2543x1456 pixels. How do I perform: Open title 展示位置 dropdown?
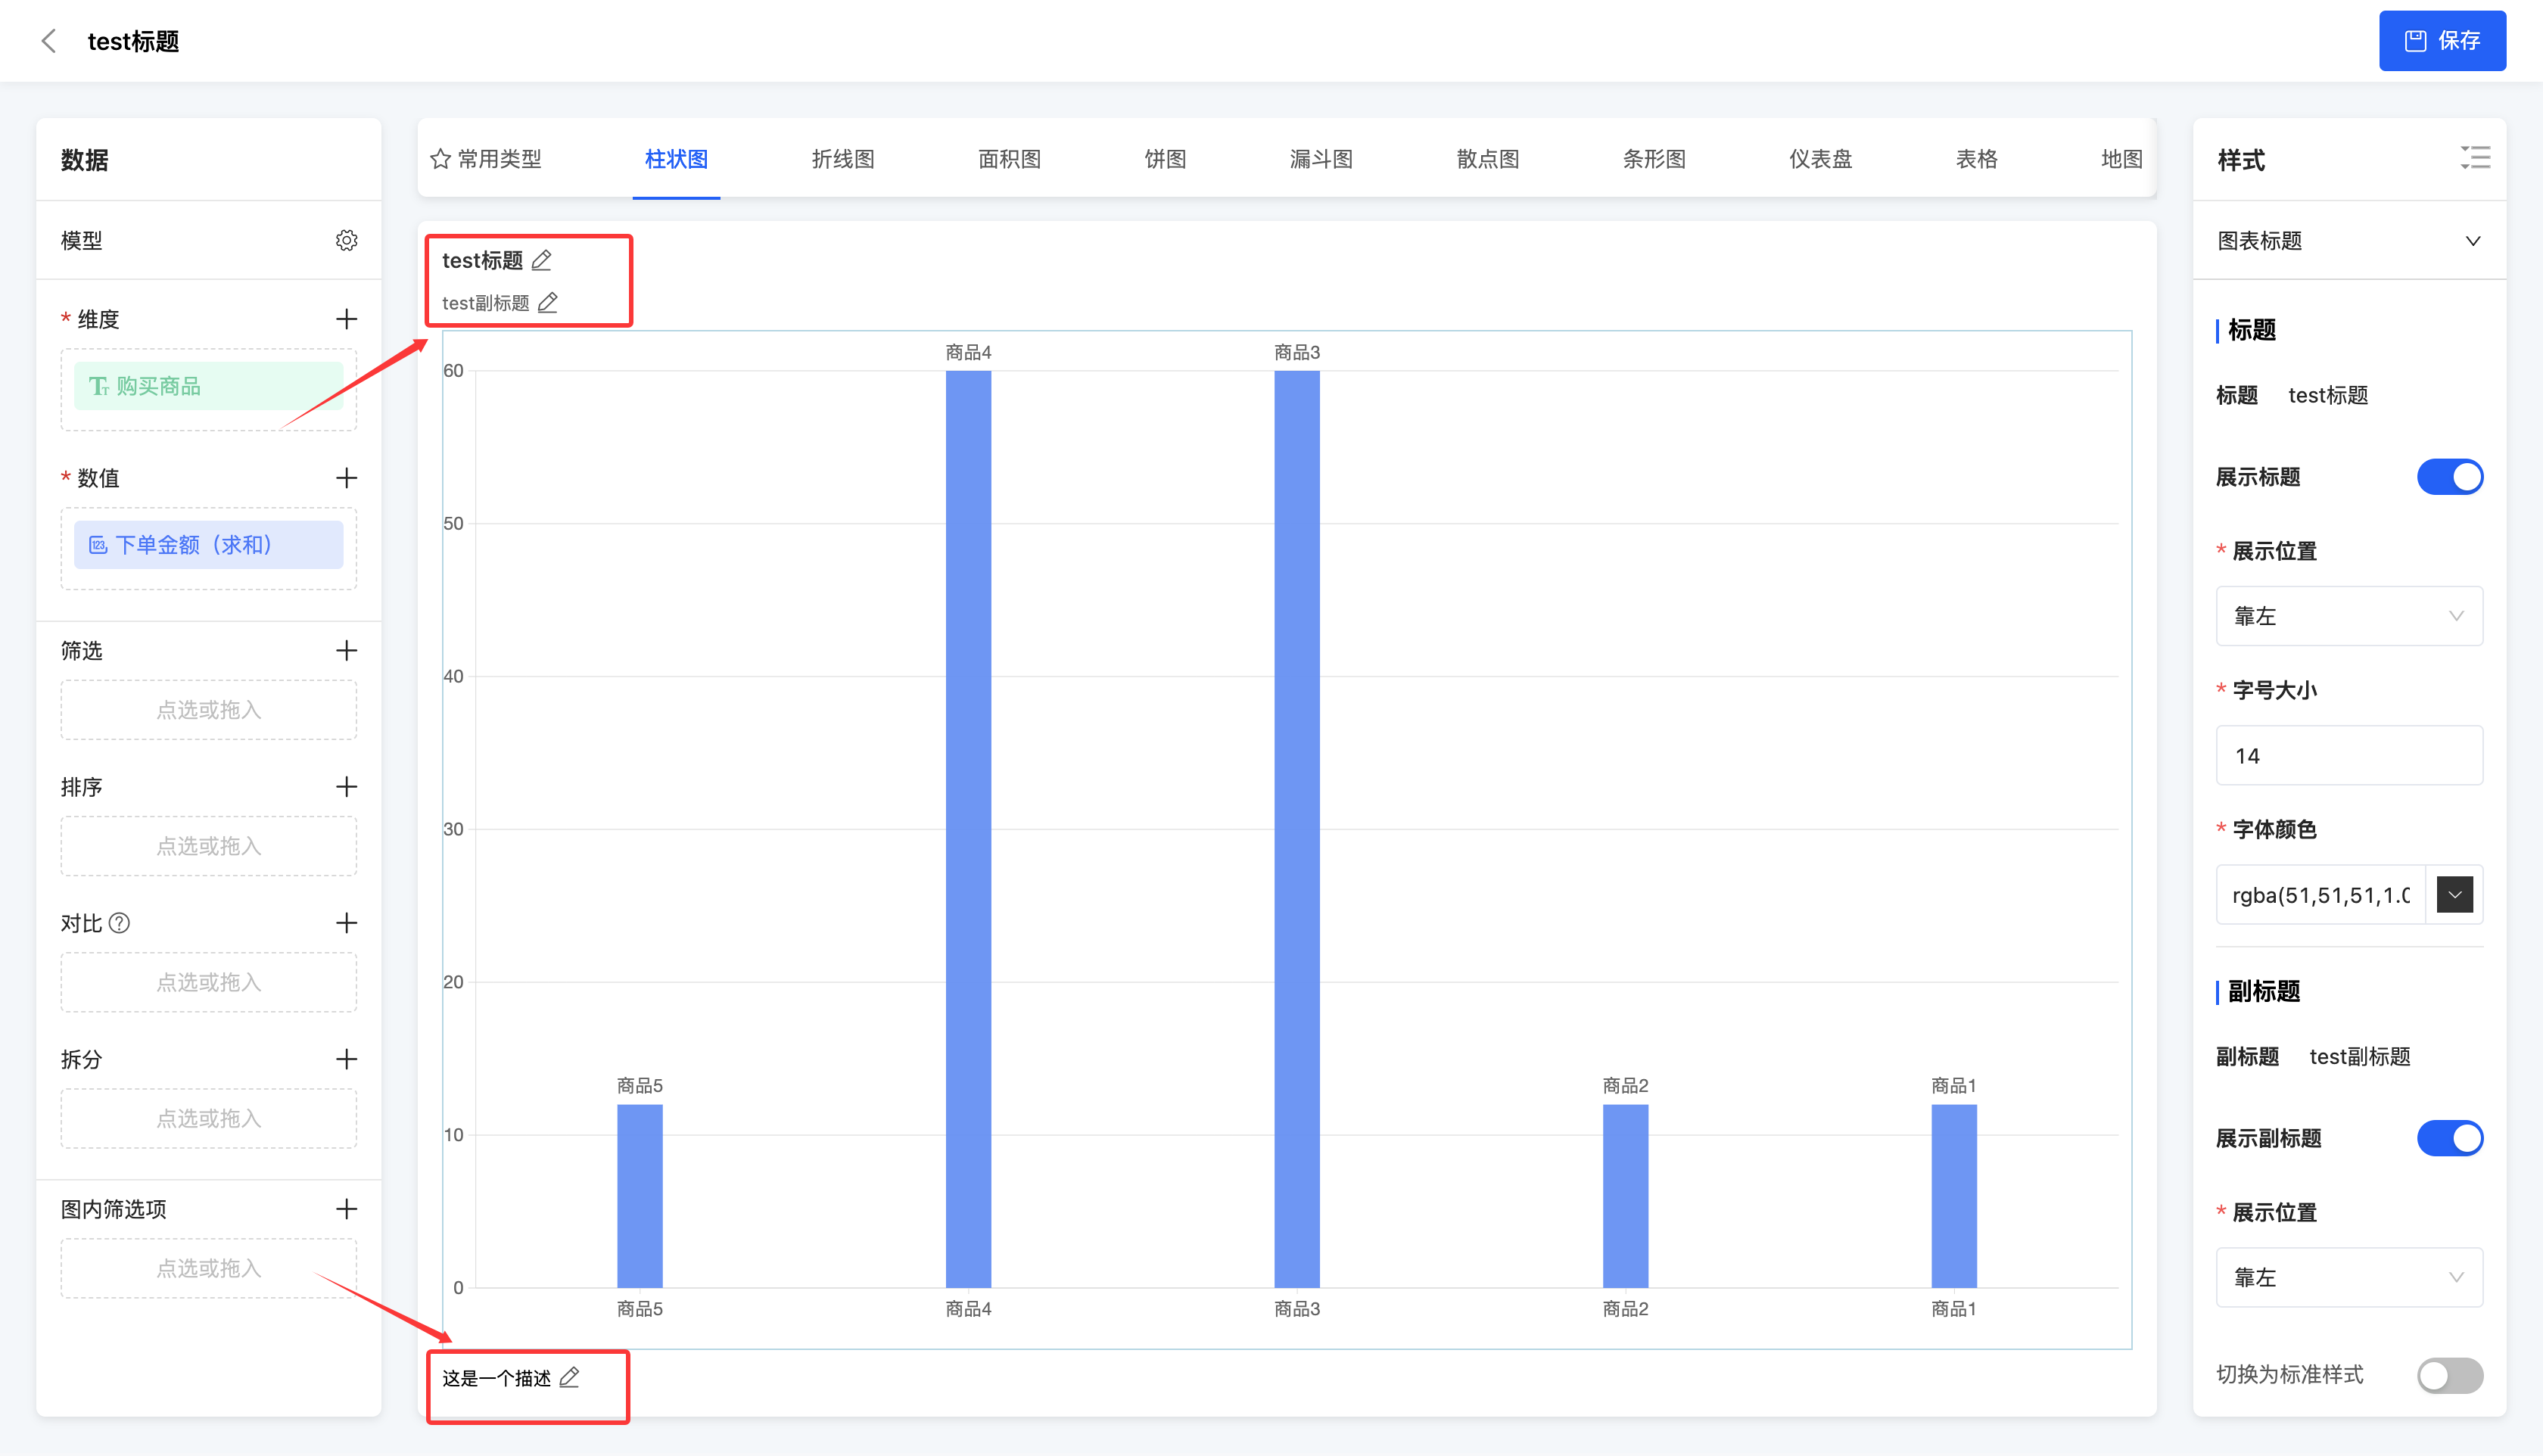point(2348,616)
